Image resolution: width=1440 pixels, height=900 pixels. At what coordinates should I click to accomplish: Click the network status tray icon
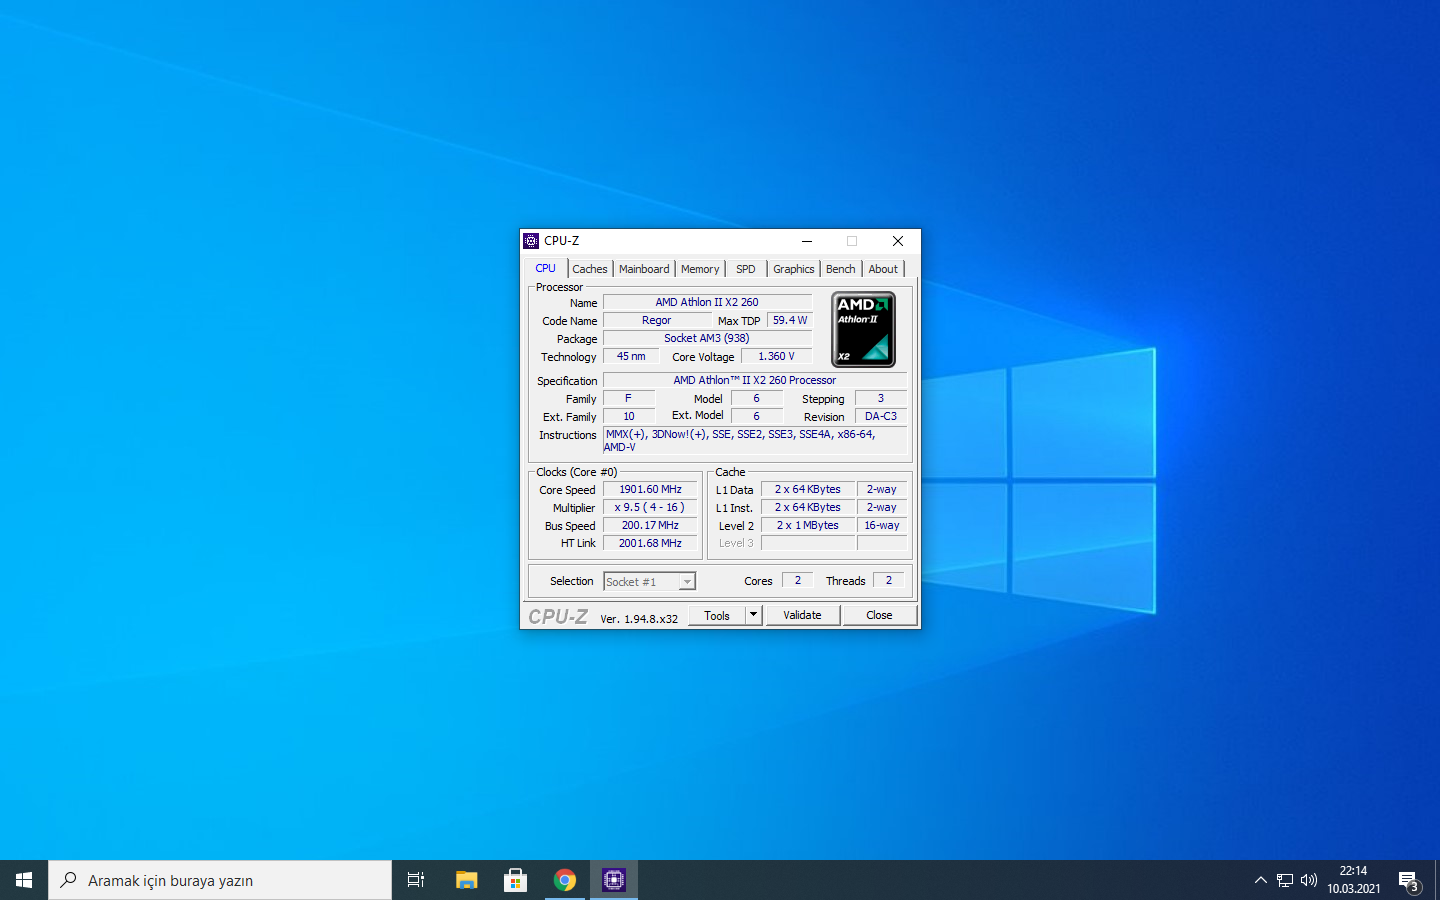pyautogui.click(x=1285, y=880)
